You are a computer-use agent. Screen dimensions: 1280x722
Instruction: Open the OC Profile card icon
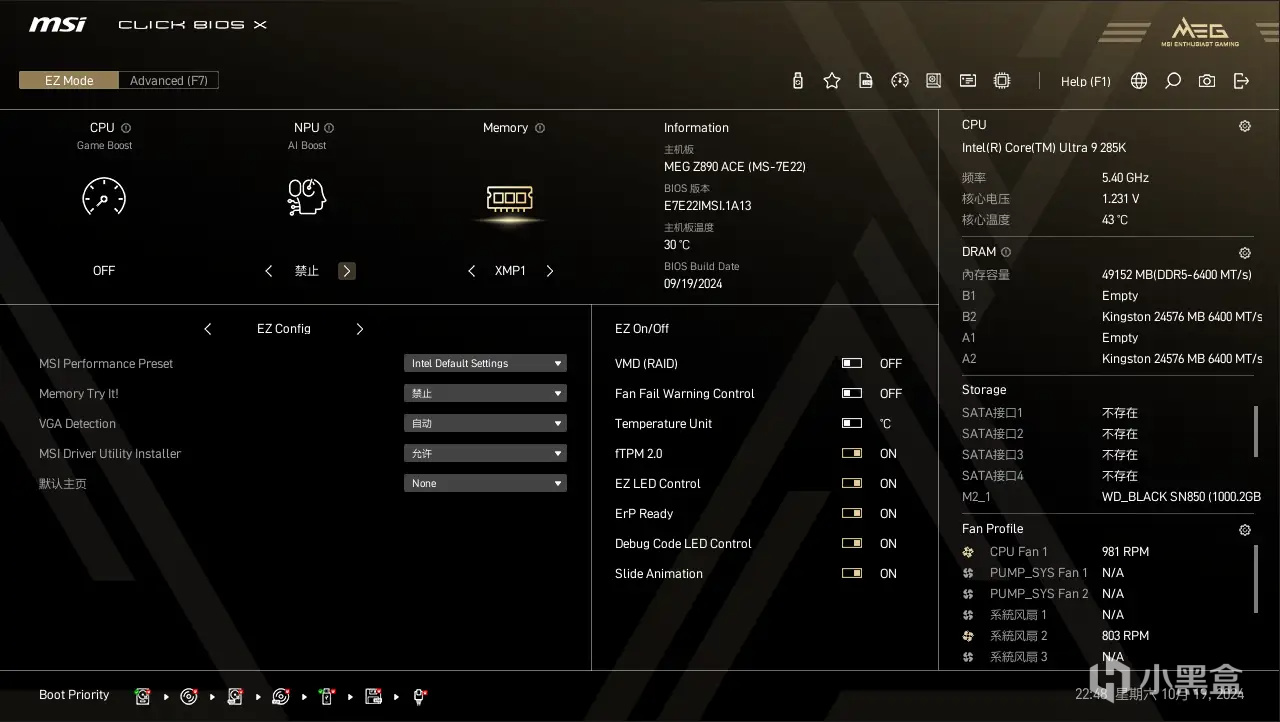point(968,81)
